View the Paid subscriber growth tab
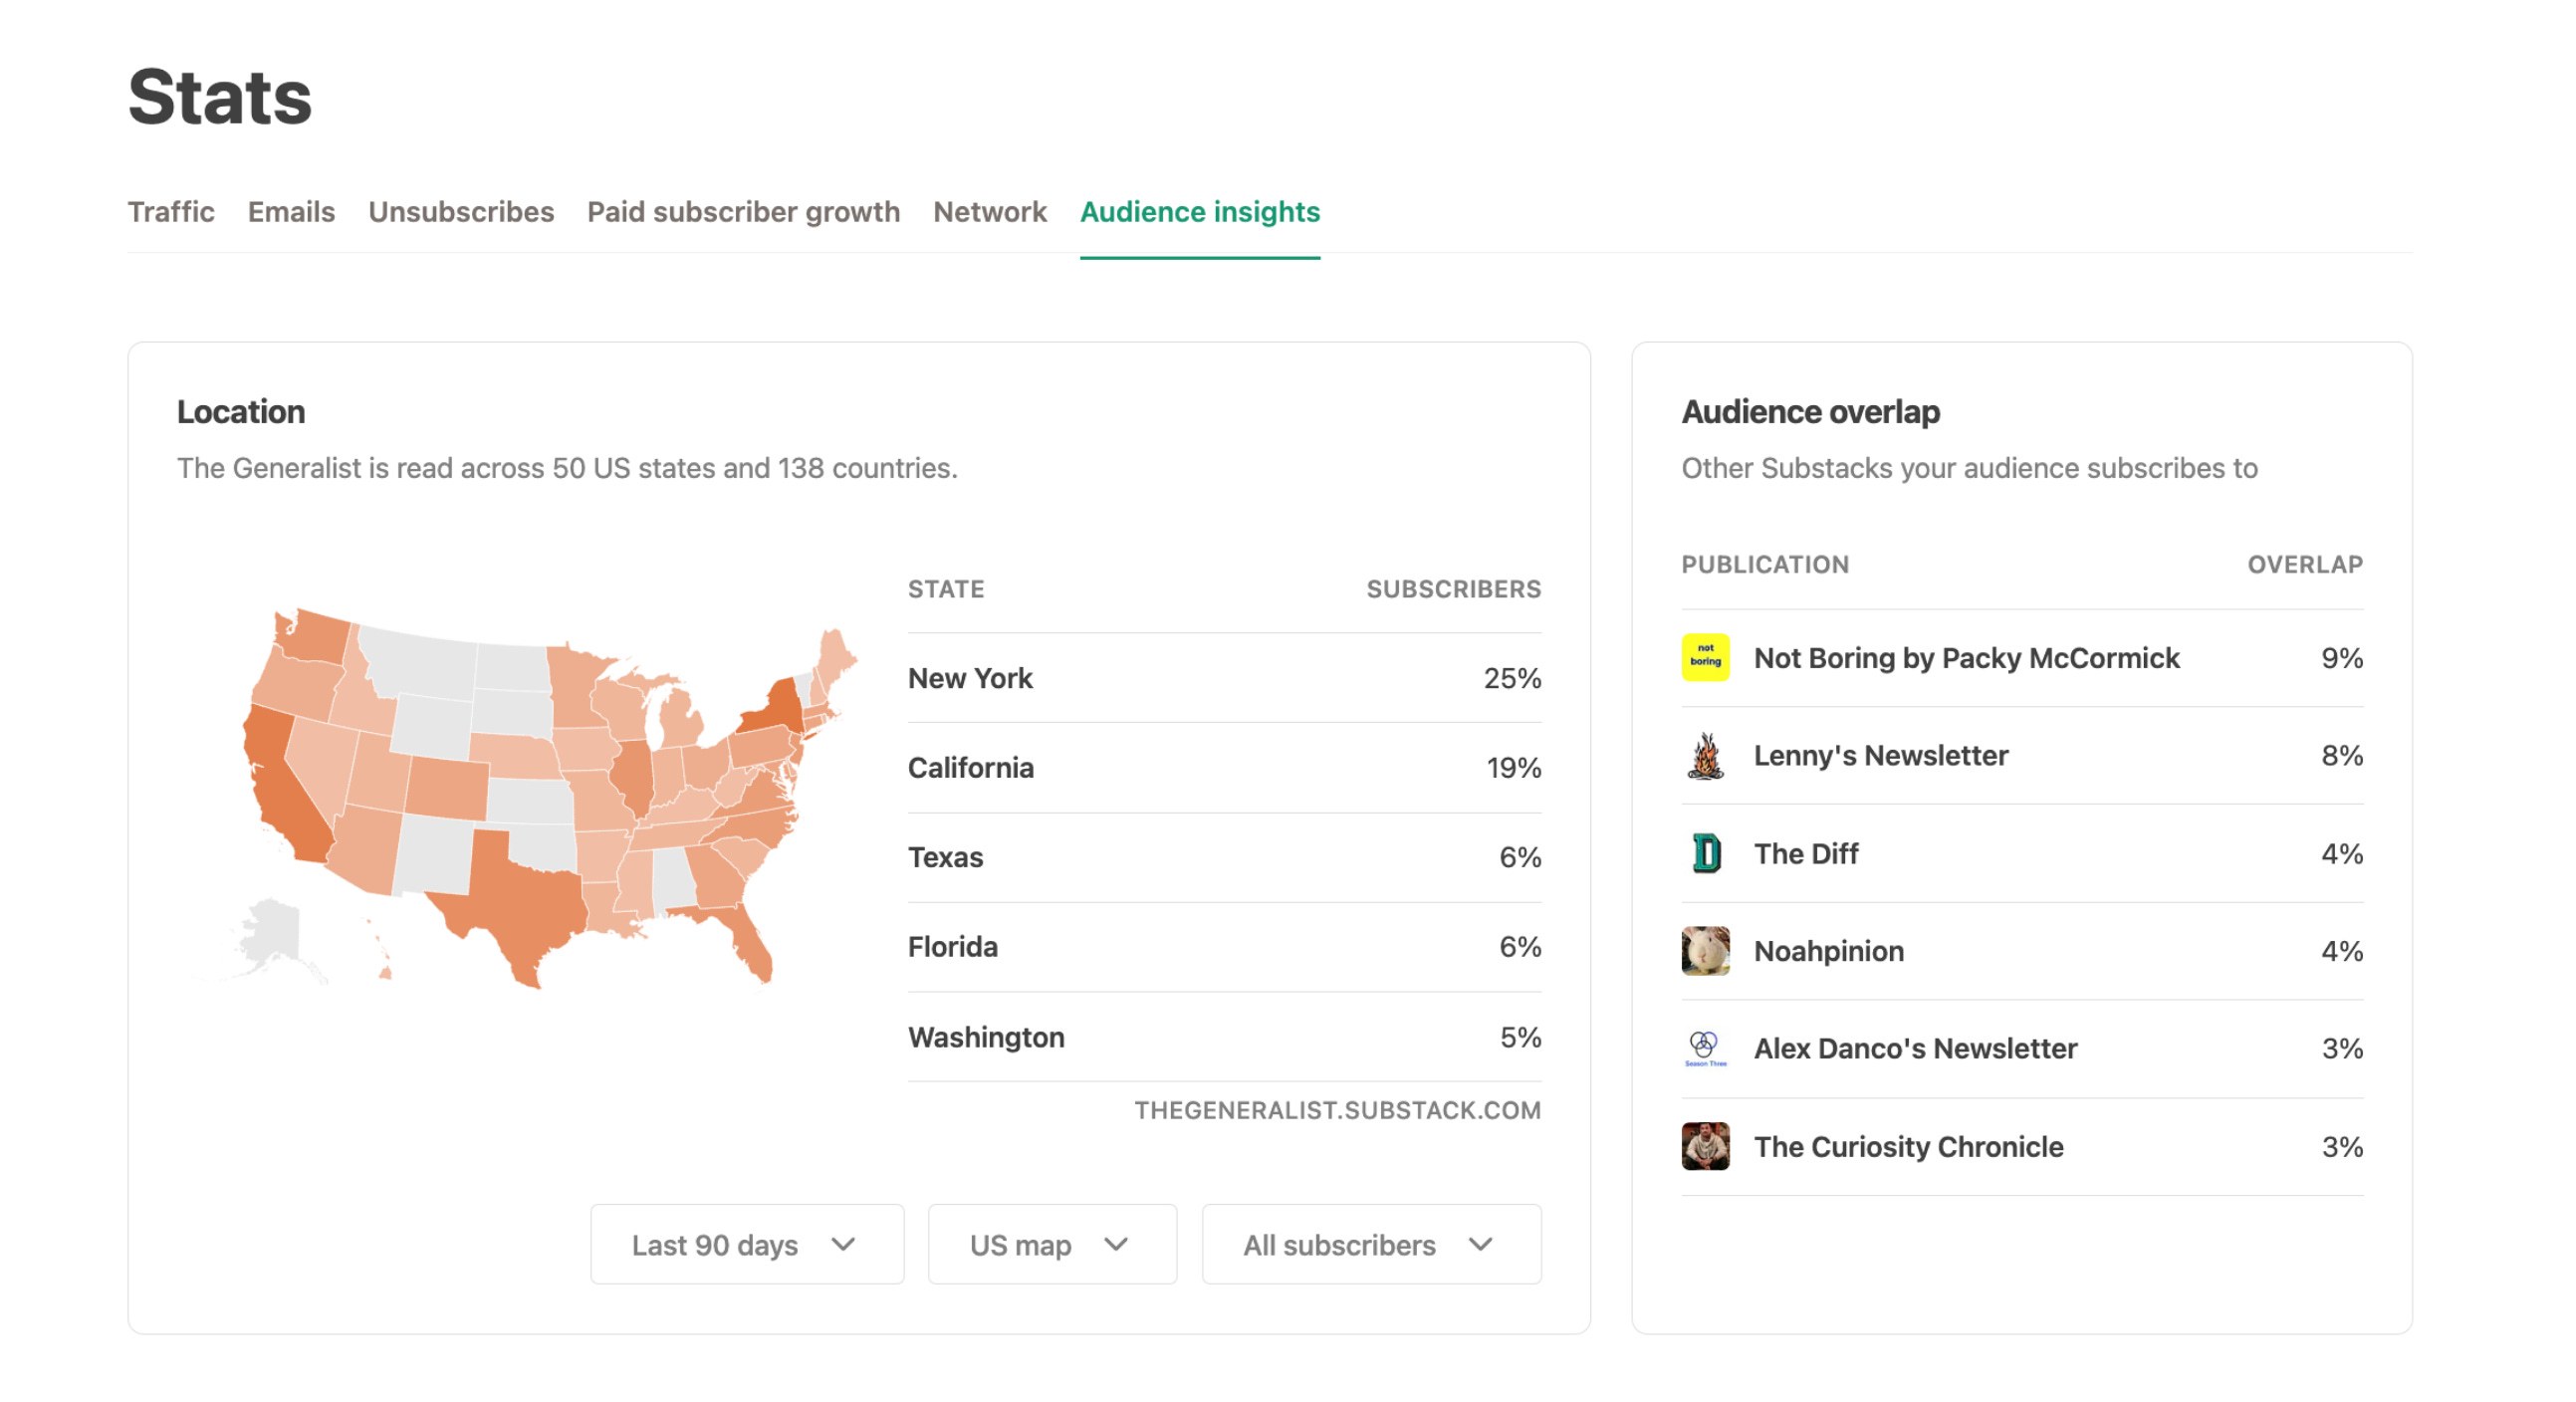2576x1402 pixels. pos(743,212)
